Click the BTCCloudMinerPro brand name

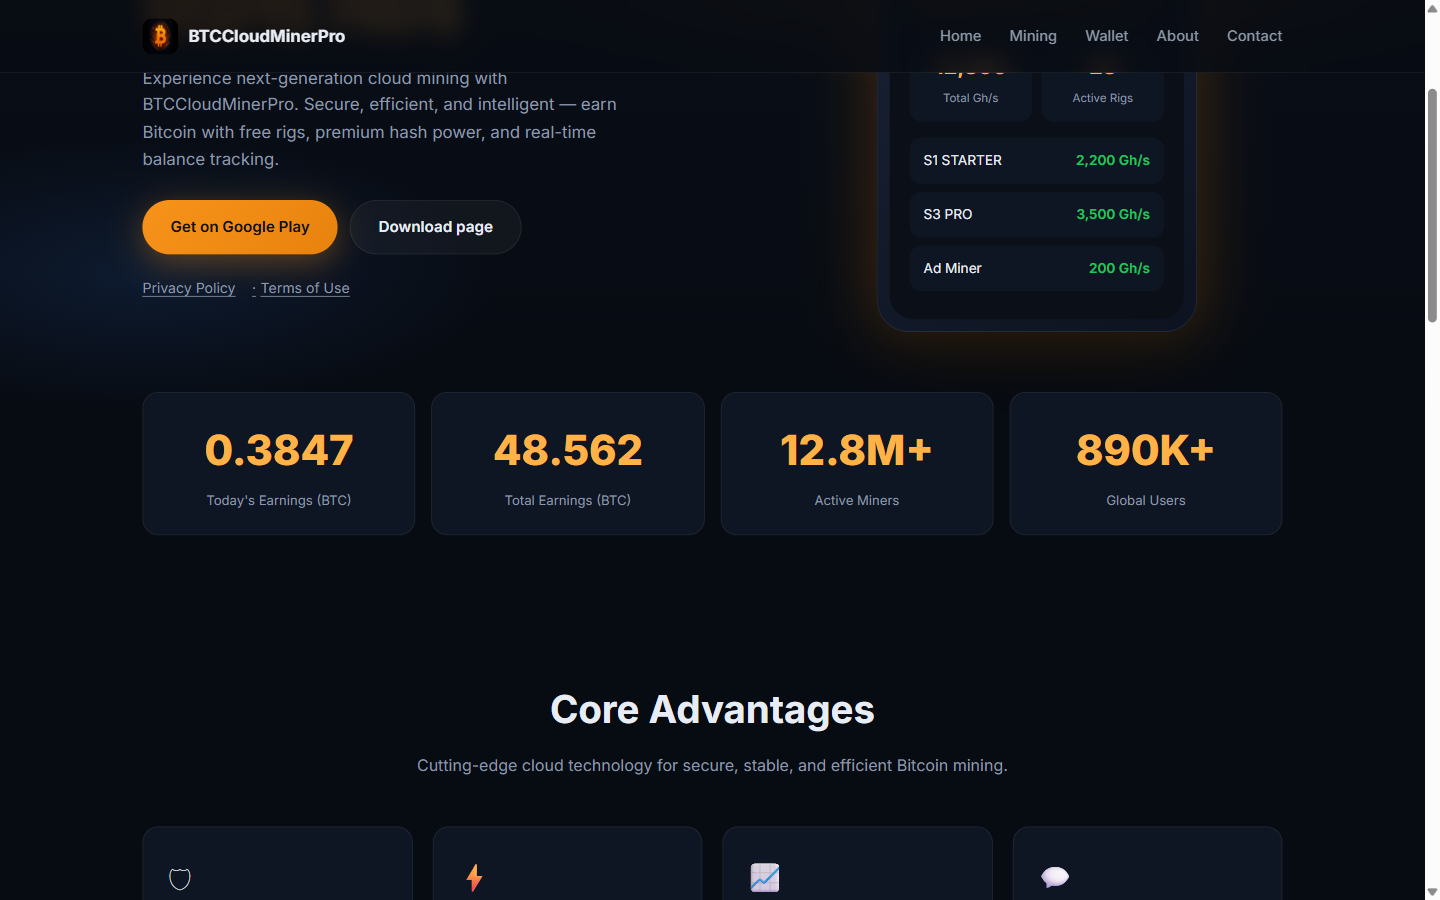pos(266,36)
